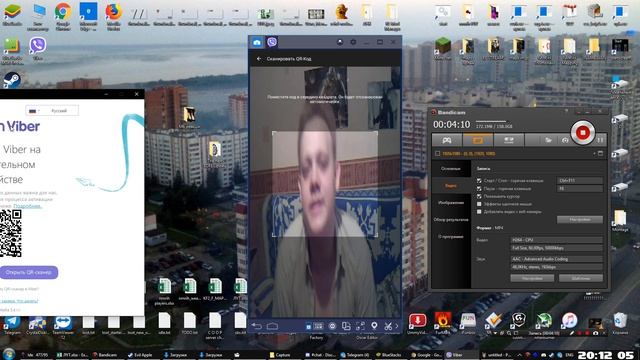The height and width of the screenshot is (360, 640).
Task: Open BlueStacks account profile icon
Action: click(x=340, y=42)
